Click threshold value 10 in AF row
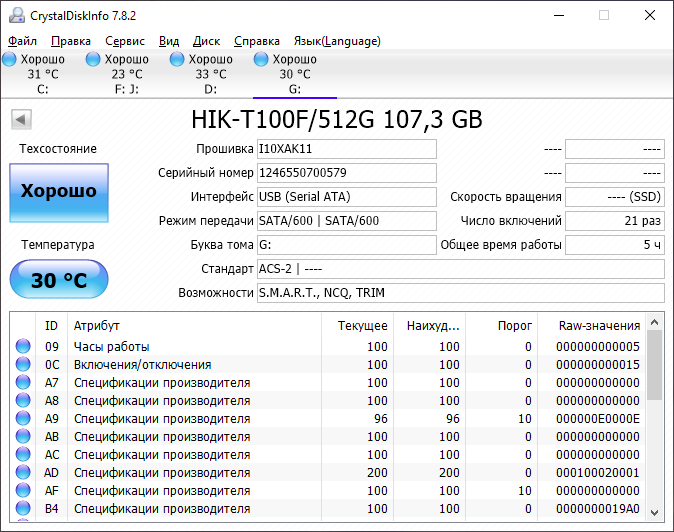 tap(524, 490)
